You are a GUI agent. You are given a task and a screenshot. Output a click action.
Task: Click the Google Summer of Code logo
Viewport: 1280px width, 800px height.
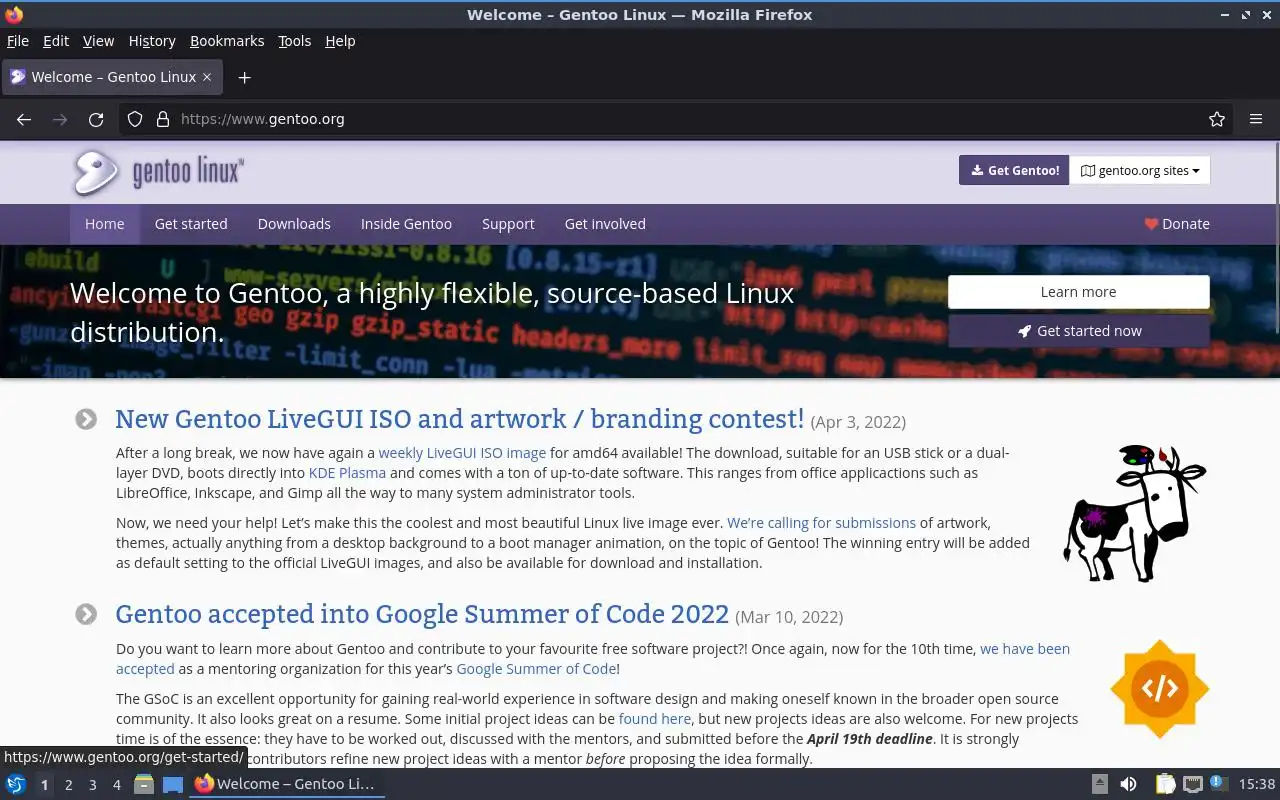click(x=1160, y=688)
